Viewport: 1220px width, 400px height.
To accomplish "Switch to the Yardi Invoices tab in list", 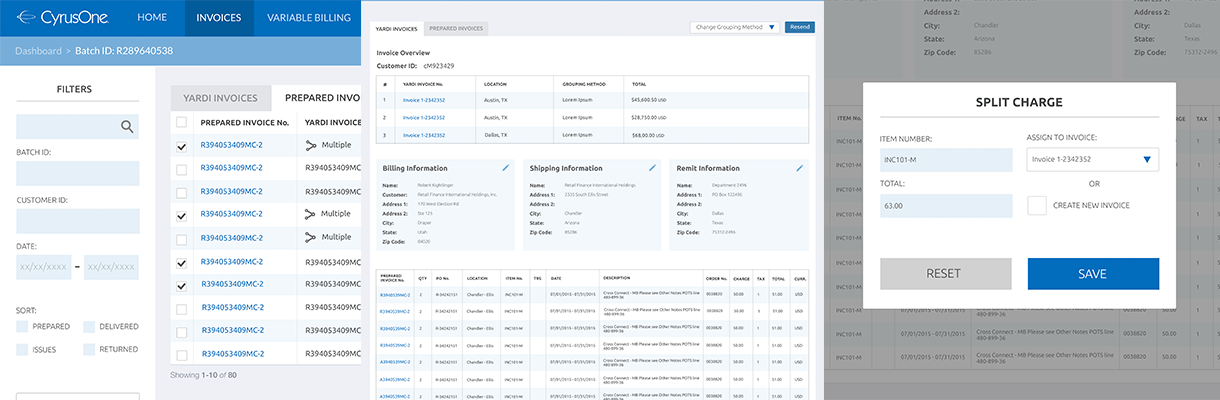I will [220, 98].
